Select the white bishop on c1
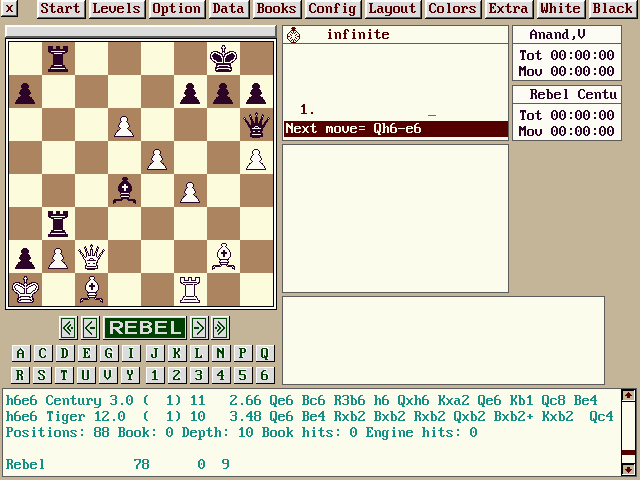The image size is (640, 480). click(91, 290)
